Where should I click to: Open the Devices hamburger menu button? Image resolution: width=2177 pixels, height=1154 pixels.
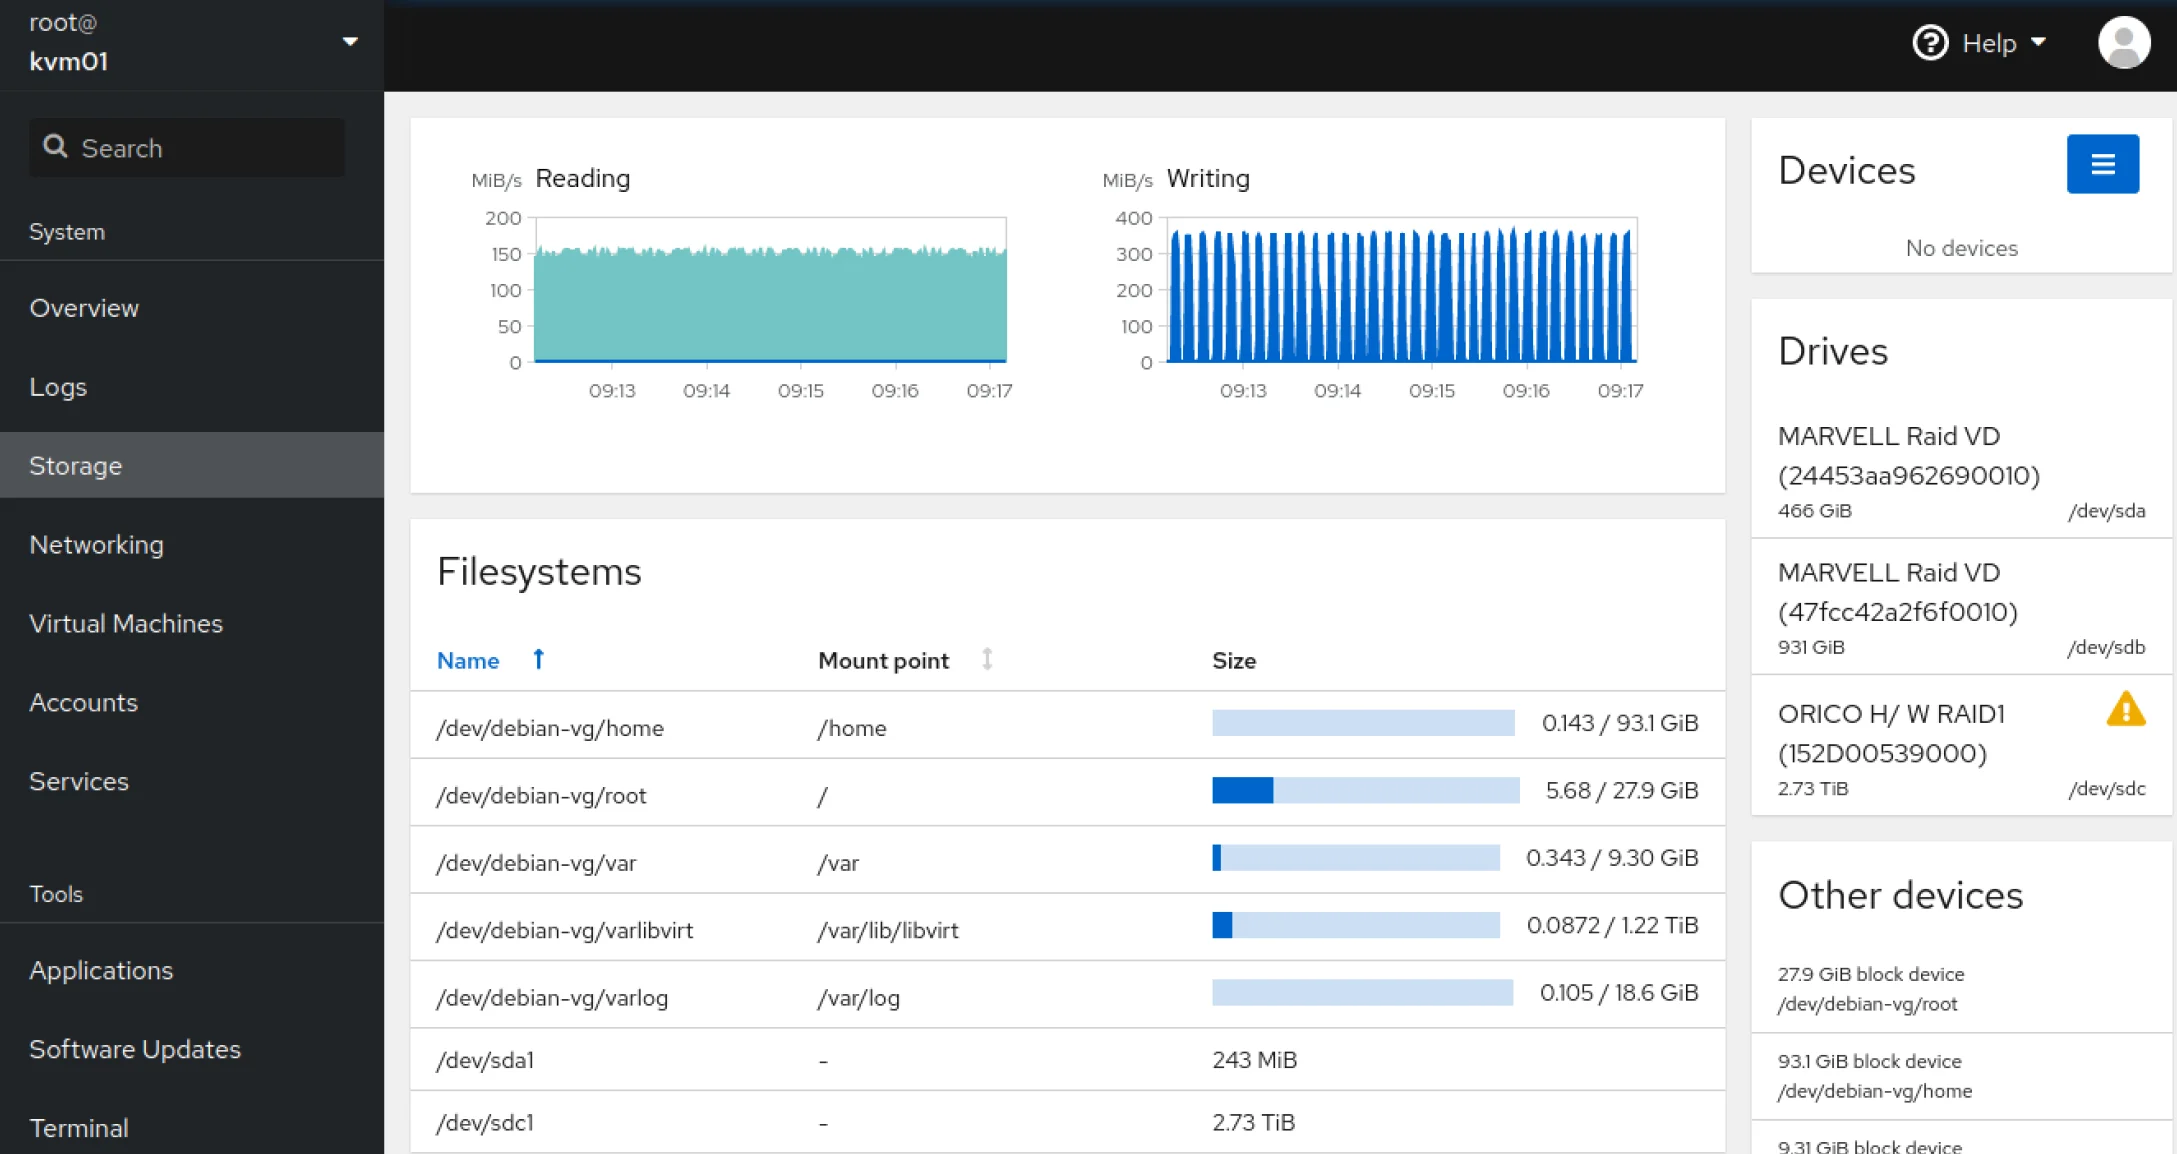[2102, 164]
